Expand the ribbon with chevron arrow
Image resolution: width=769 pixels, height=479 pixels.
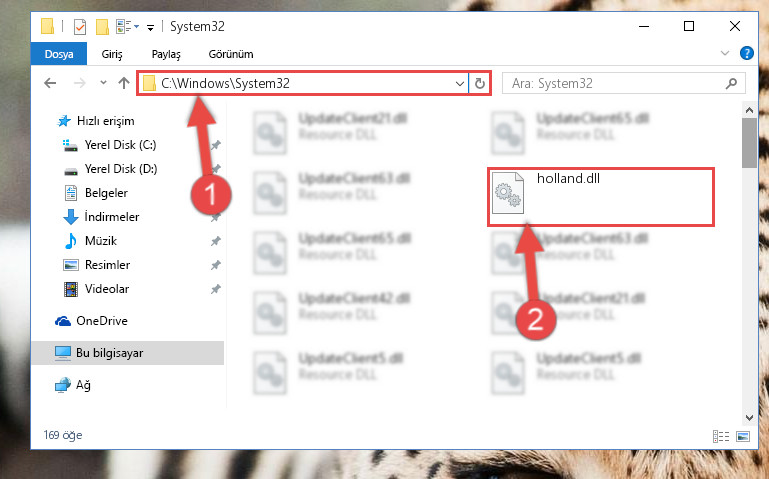725,53
